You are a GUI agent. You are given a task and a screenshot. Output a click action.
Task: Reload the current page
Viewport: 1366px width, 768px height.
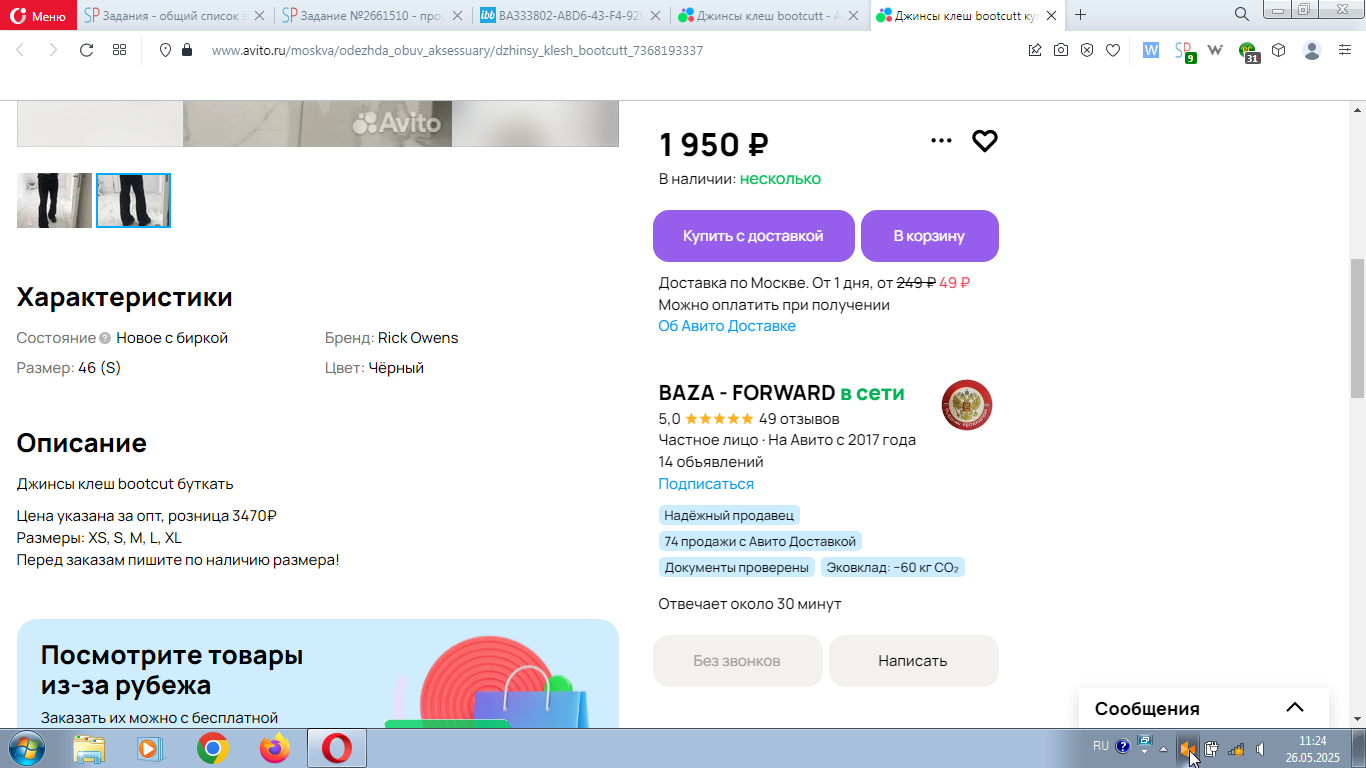point(86,50)
